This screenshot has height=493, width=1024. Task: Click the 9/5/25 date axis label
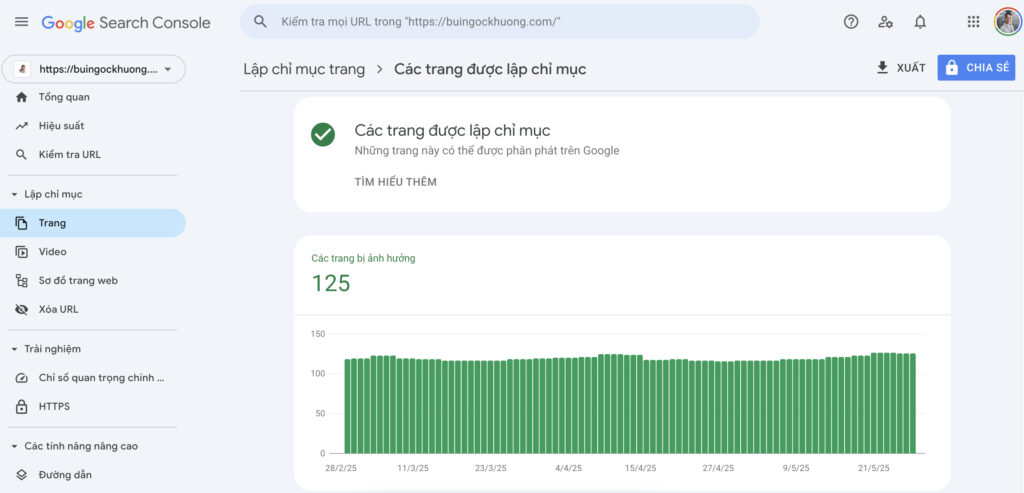click(x=796, y=468)
